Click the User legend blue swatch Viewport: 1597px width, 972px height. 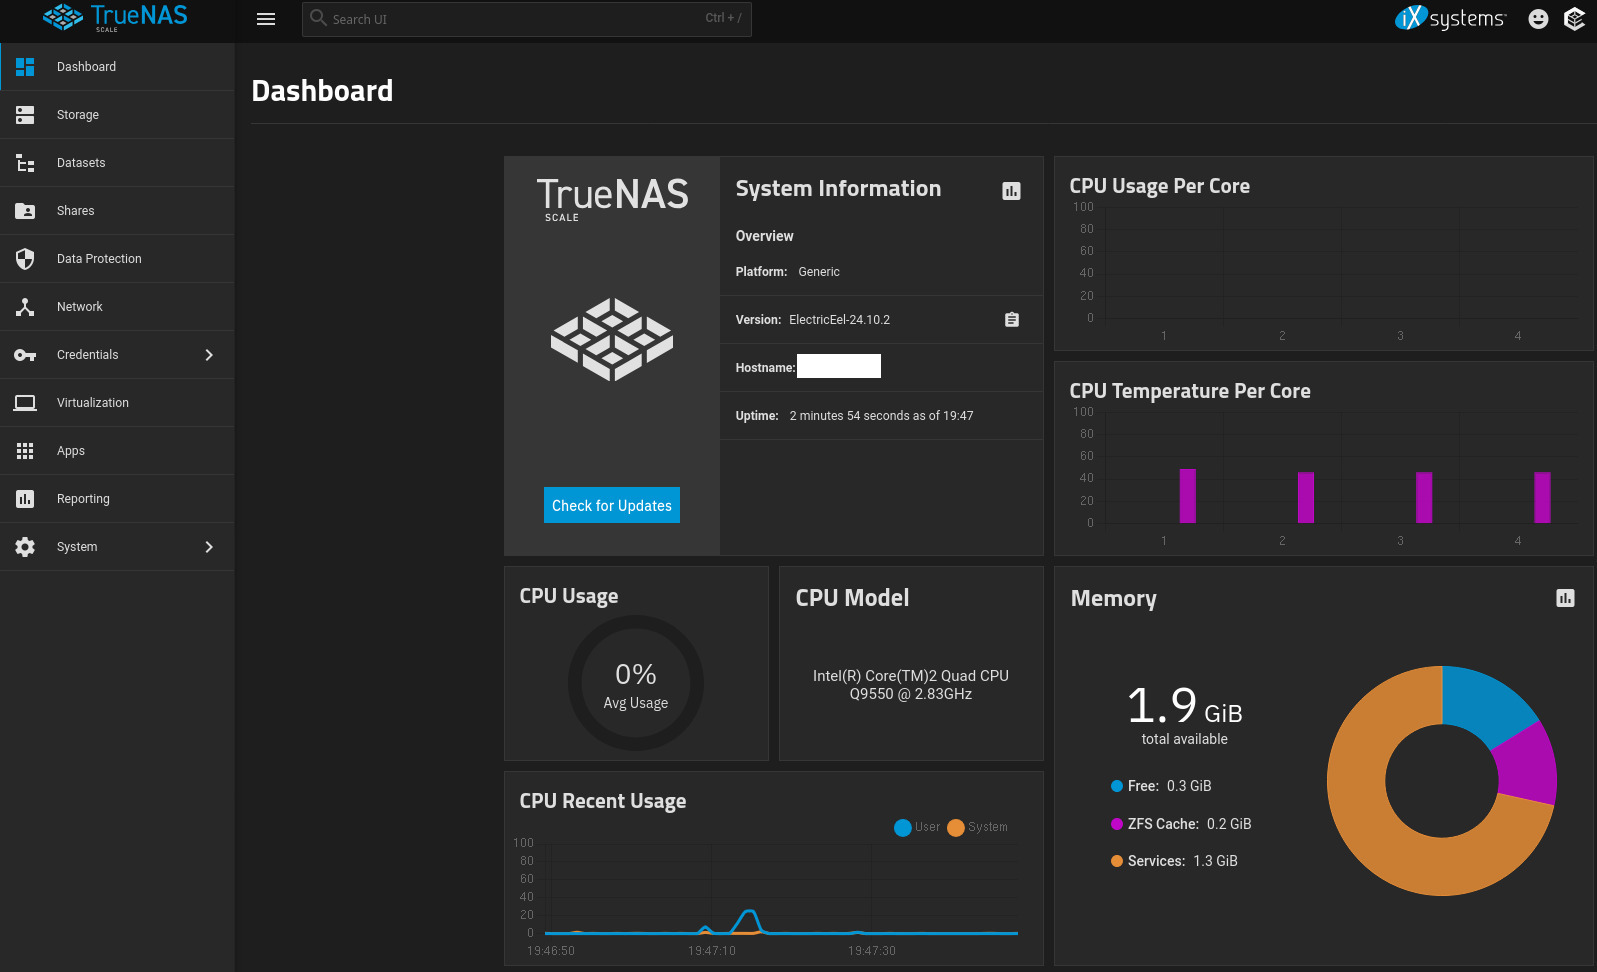(903, 827)
